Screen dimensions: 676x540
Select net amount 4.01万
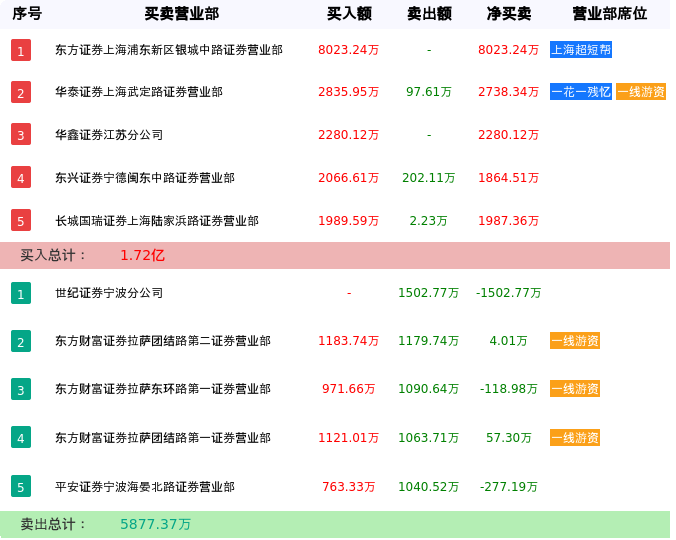[509, 341]
